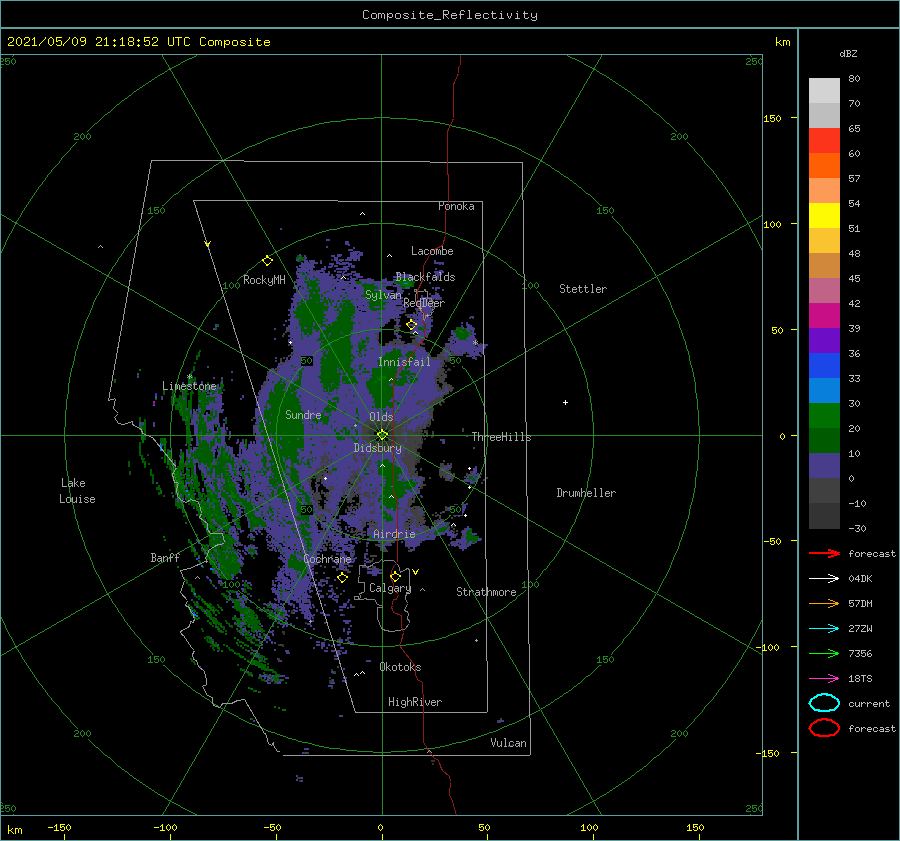The image size is (900, 841).
Task: Click the Sylvan map label
Action: pyautogui.click(x=383, y=295)
